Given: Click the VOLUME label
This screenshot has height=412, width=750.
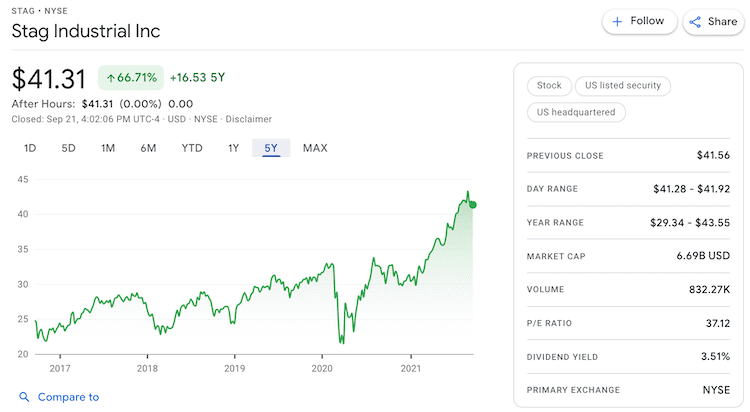Looking at the screenshot, I should (x=545, y=290).
